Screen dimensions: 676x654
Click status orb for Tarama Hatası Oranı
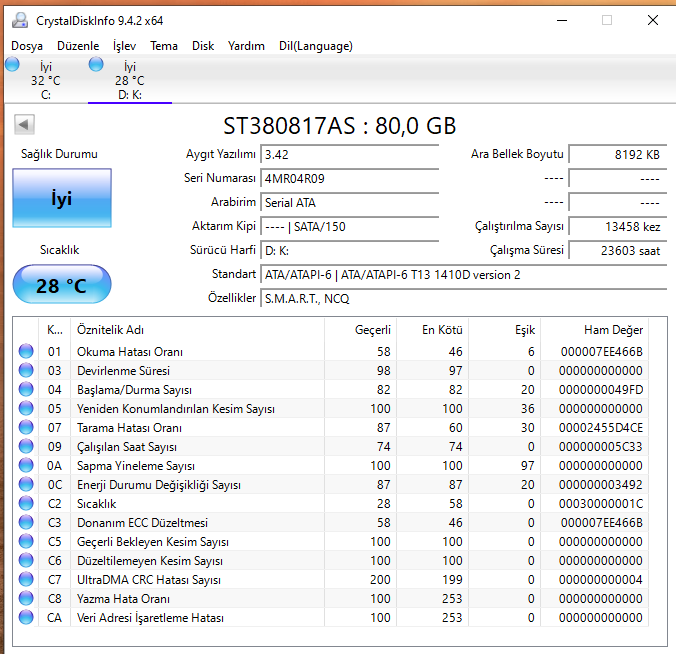pyautogui.click(x=26, y=427)
